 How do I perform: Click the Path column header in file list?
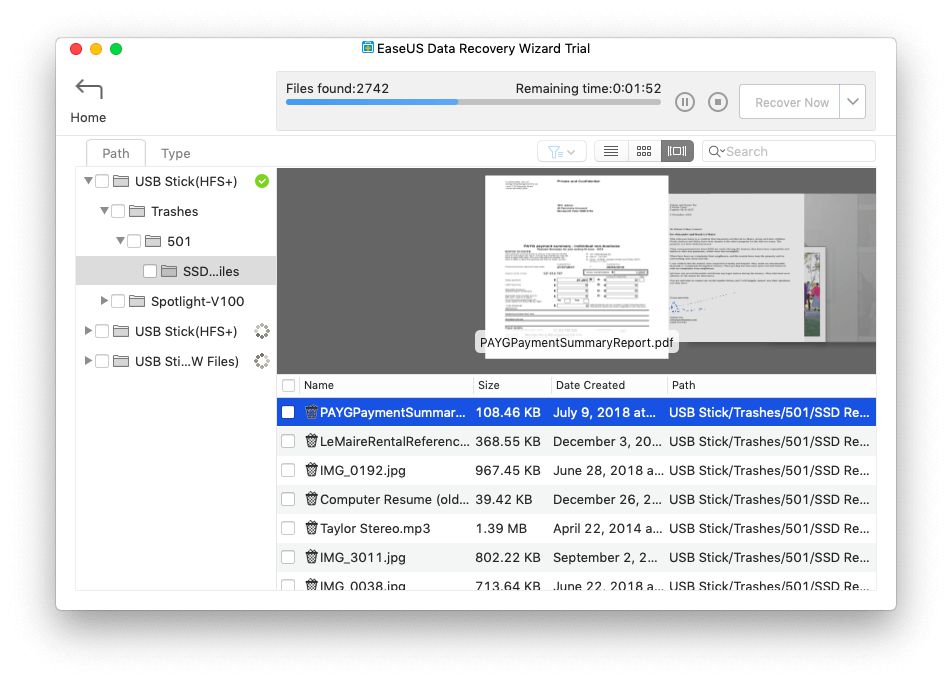coord(771,385)
